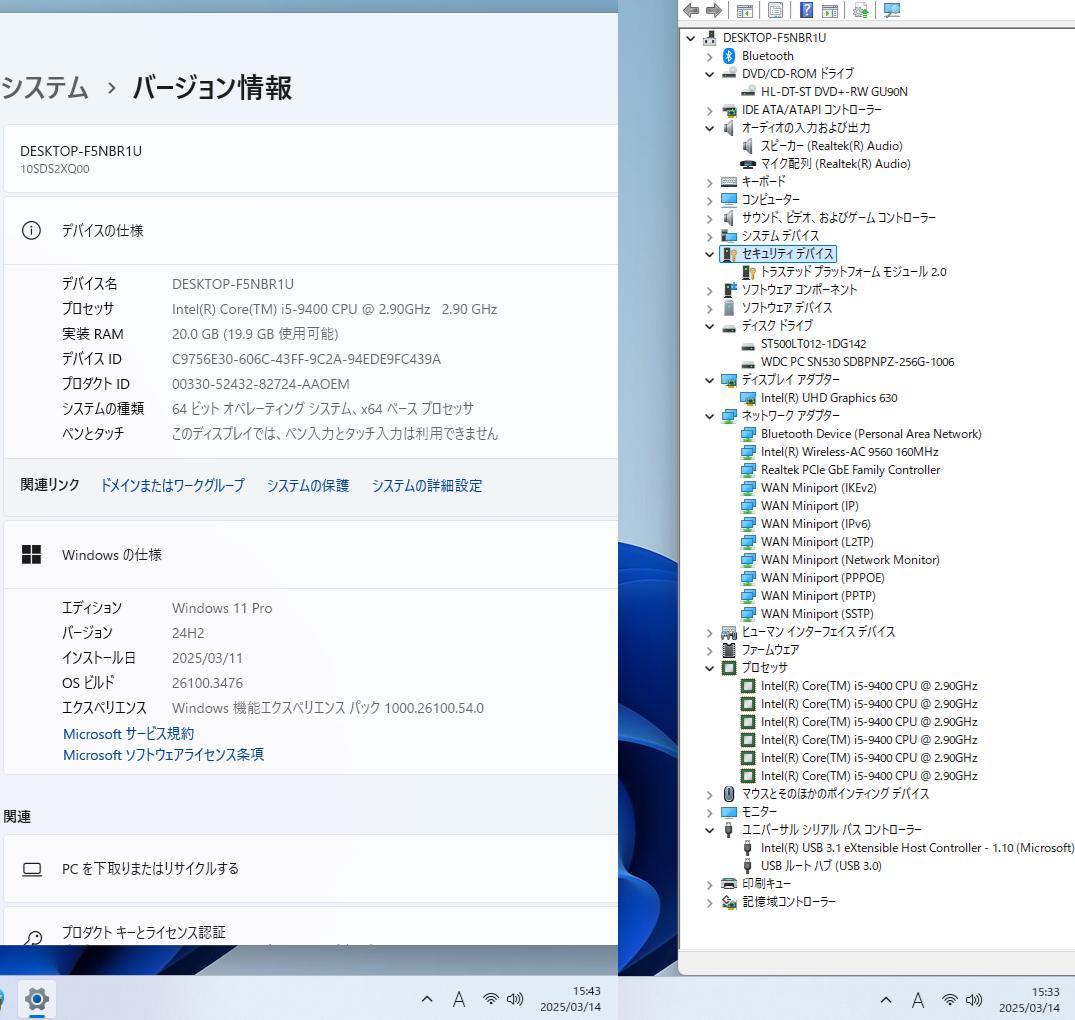Expand the キーボード category
The height and width of the screenshot is (1020, 1075).
709,181
